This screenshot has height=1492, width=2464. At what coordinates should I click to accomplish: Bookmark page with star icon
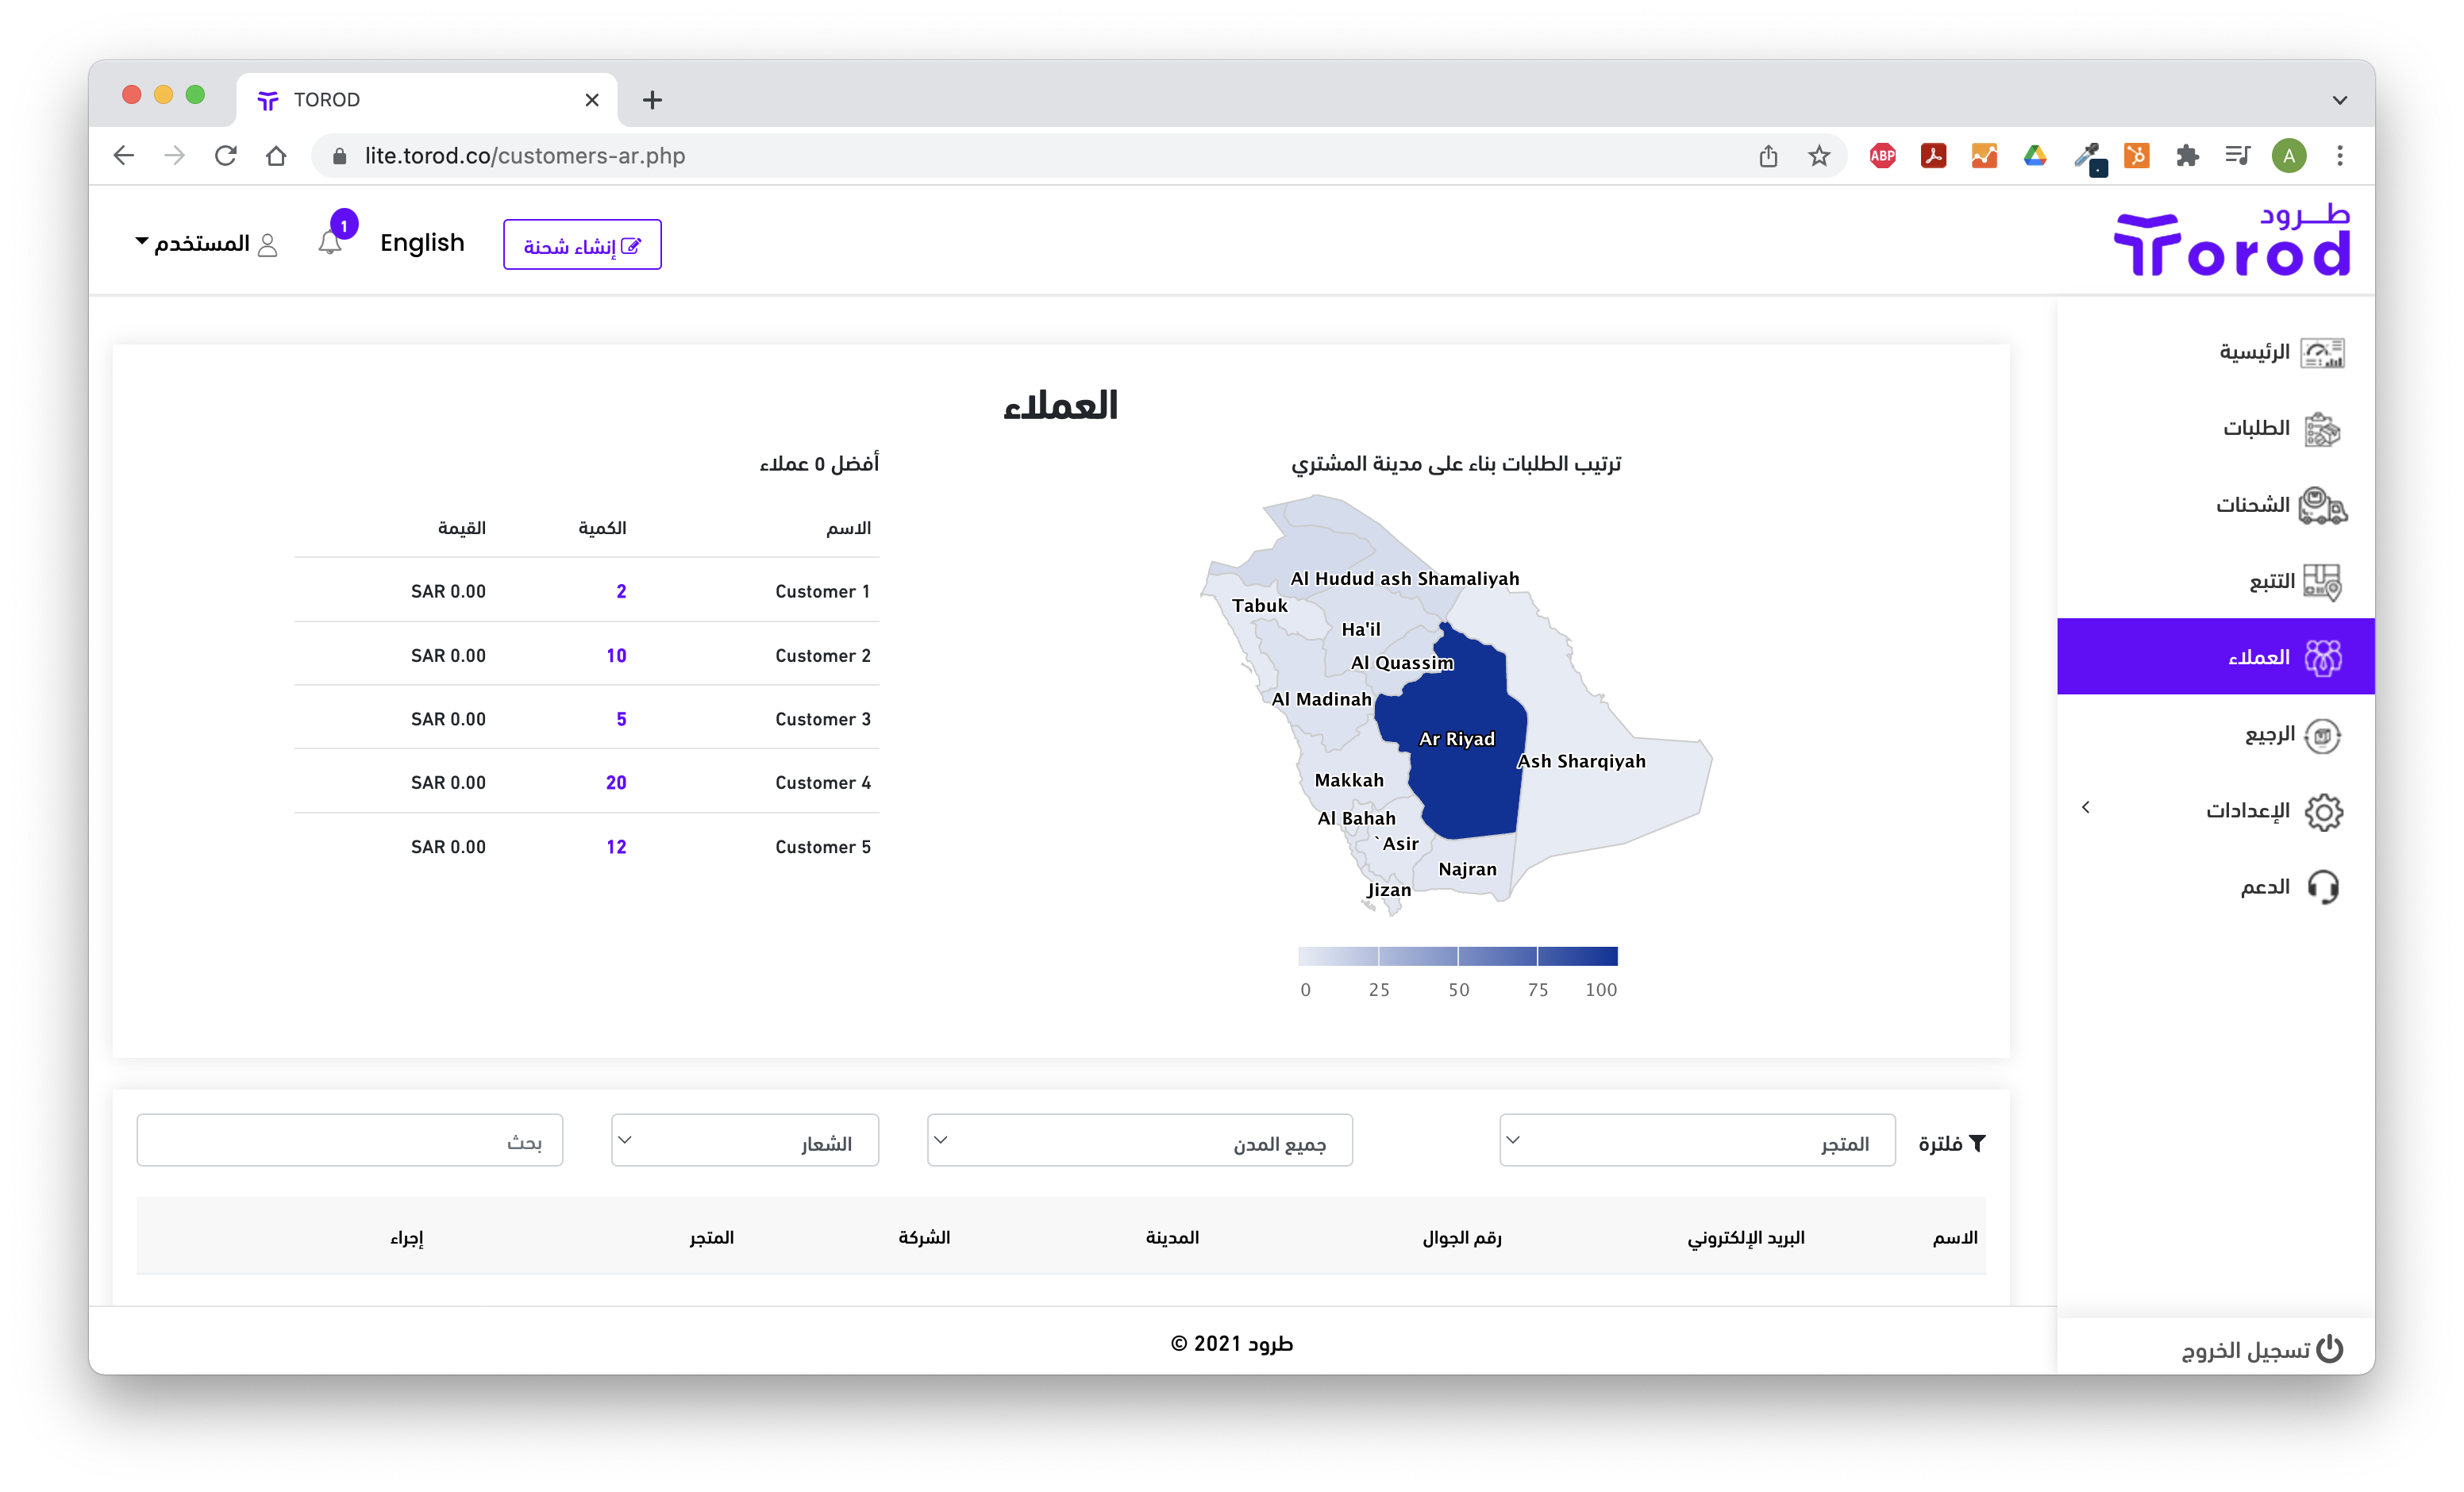1819,156
